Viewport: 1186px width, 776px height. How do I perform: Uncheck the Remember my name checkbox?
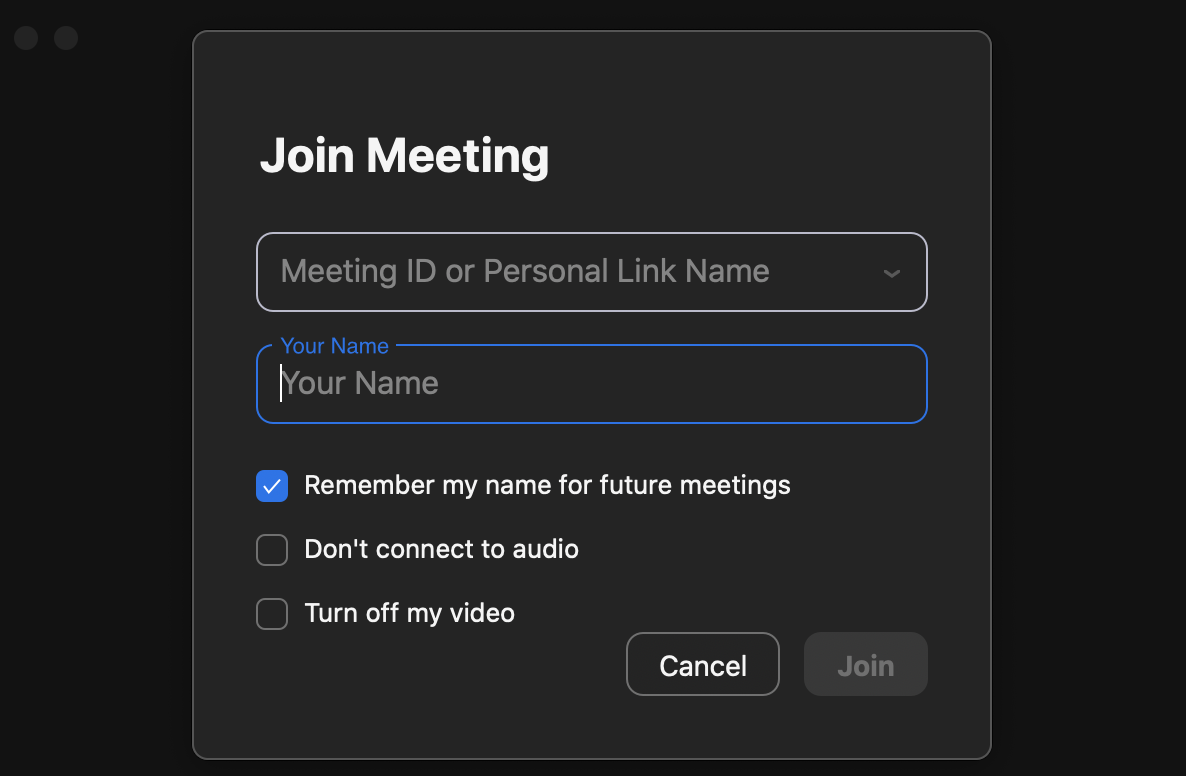coord(272,486)
